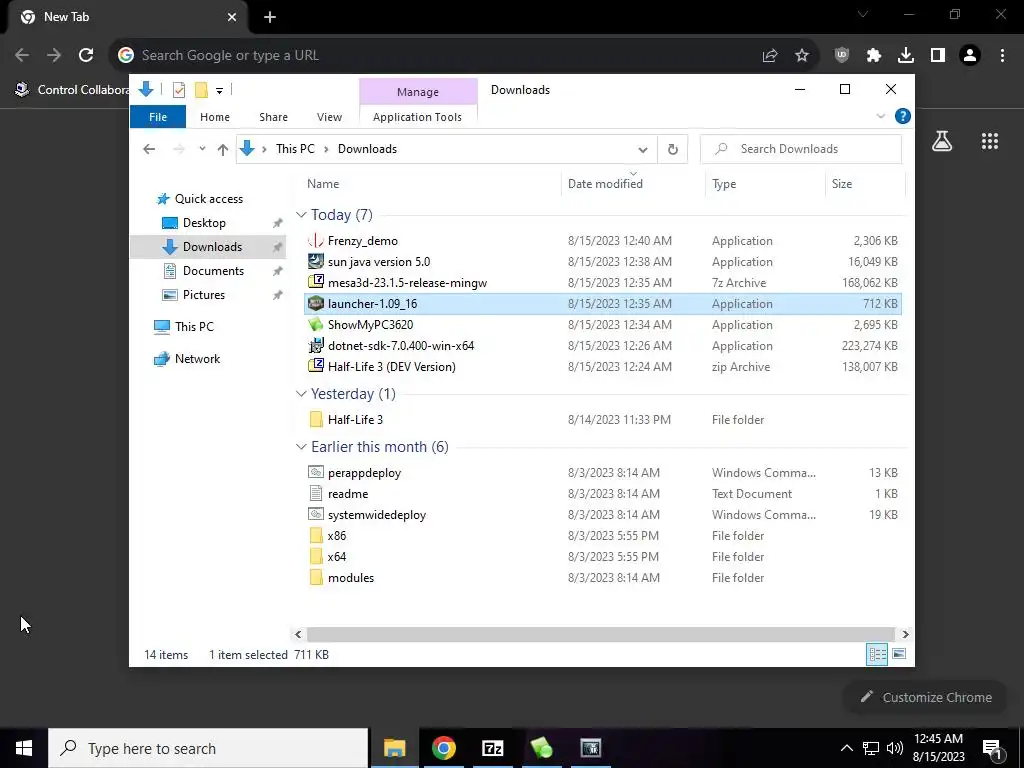This screenshot has width=1024, height=768.
Task: Collapse the Yesterday (1) group
Action: (x=301, y=394)
